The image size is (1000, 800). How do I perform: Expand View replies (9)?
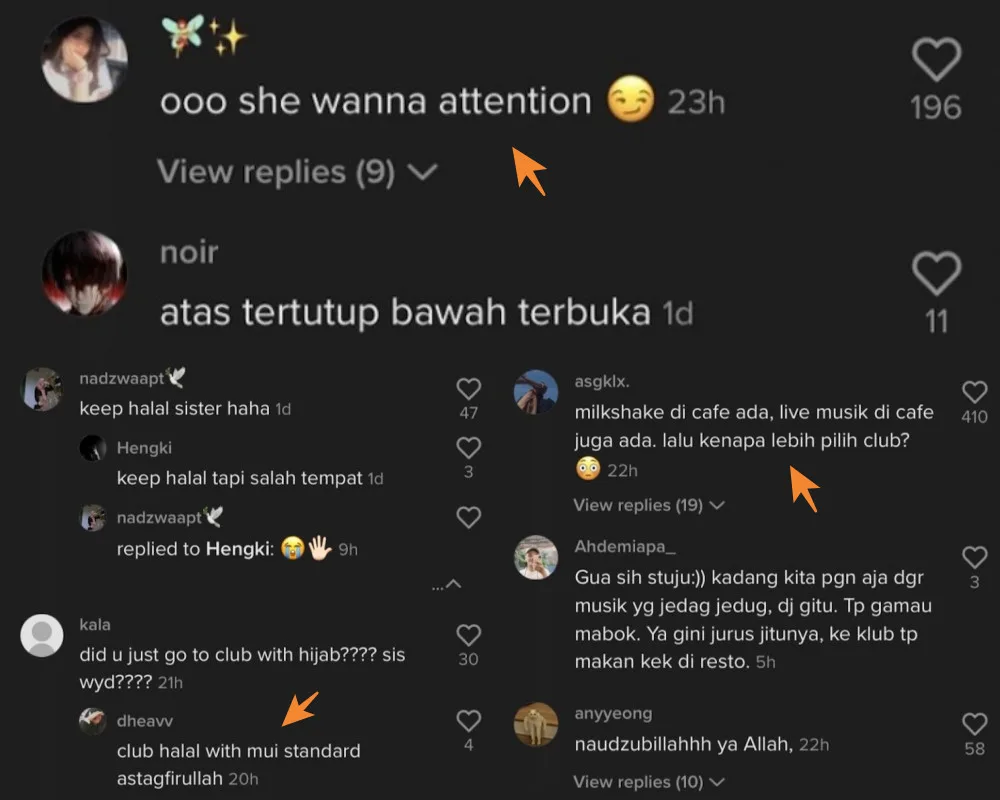tap(297, 172)
